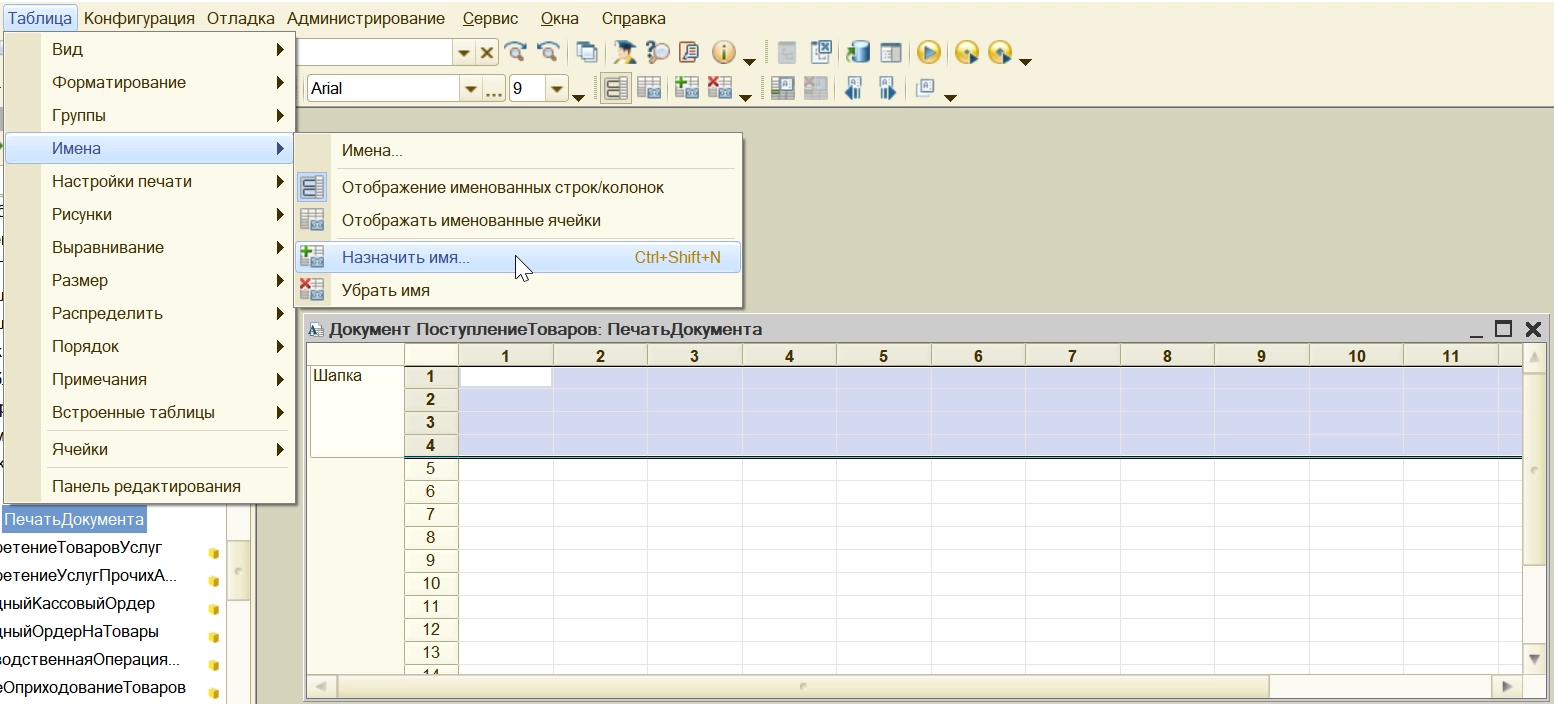Screen dimensions: 1554x704
Task: Select row header 5 in the spreadsheet
Action: point(431,468)
